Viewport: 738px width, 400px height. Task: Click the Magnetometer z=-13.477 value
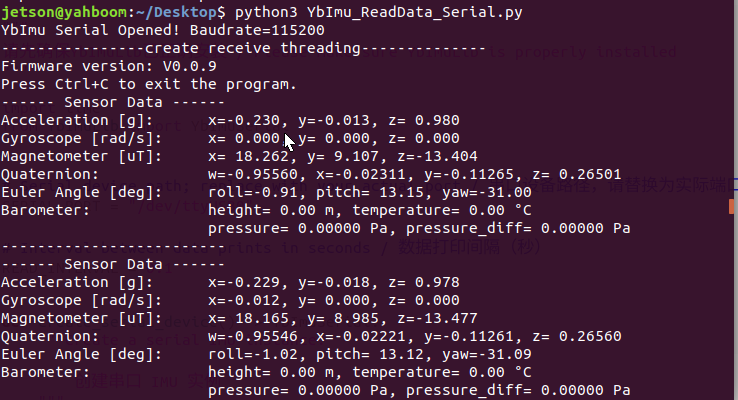[x=437, y=318]
